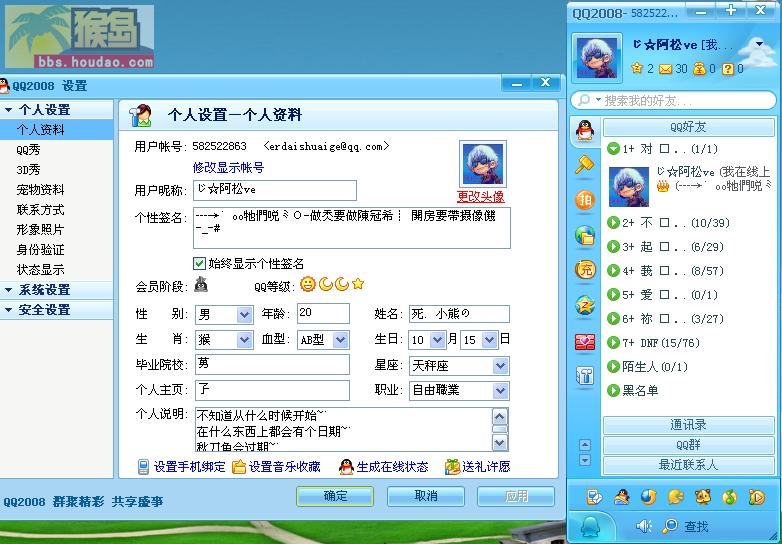
Task: Open the 性别 gender dropdown
Action: (244, 315)
